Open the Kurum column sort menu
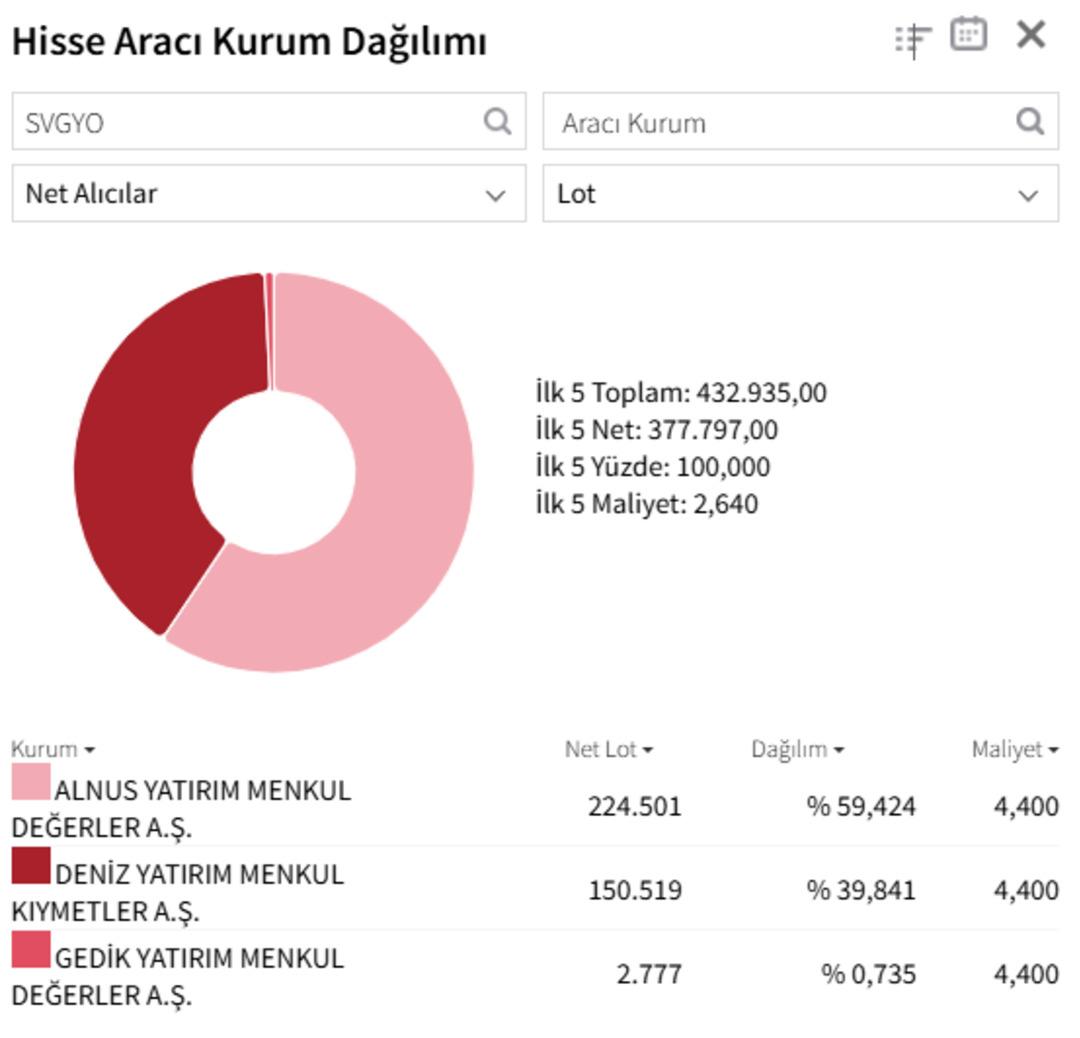Screen dimensions: 1080x1038 (x=52, y=746)
